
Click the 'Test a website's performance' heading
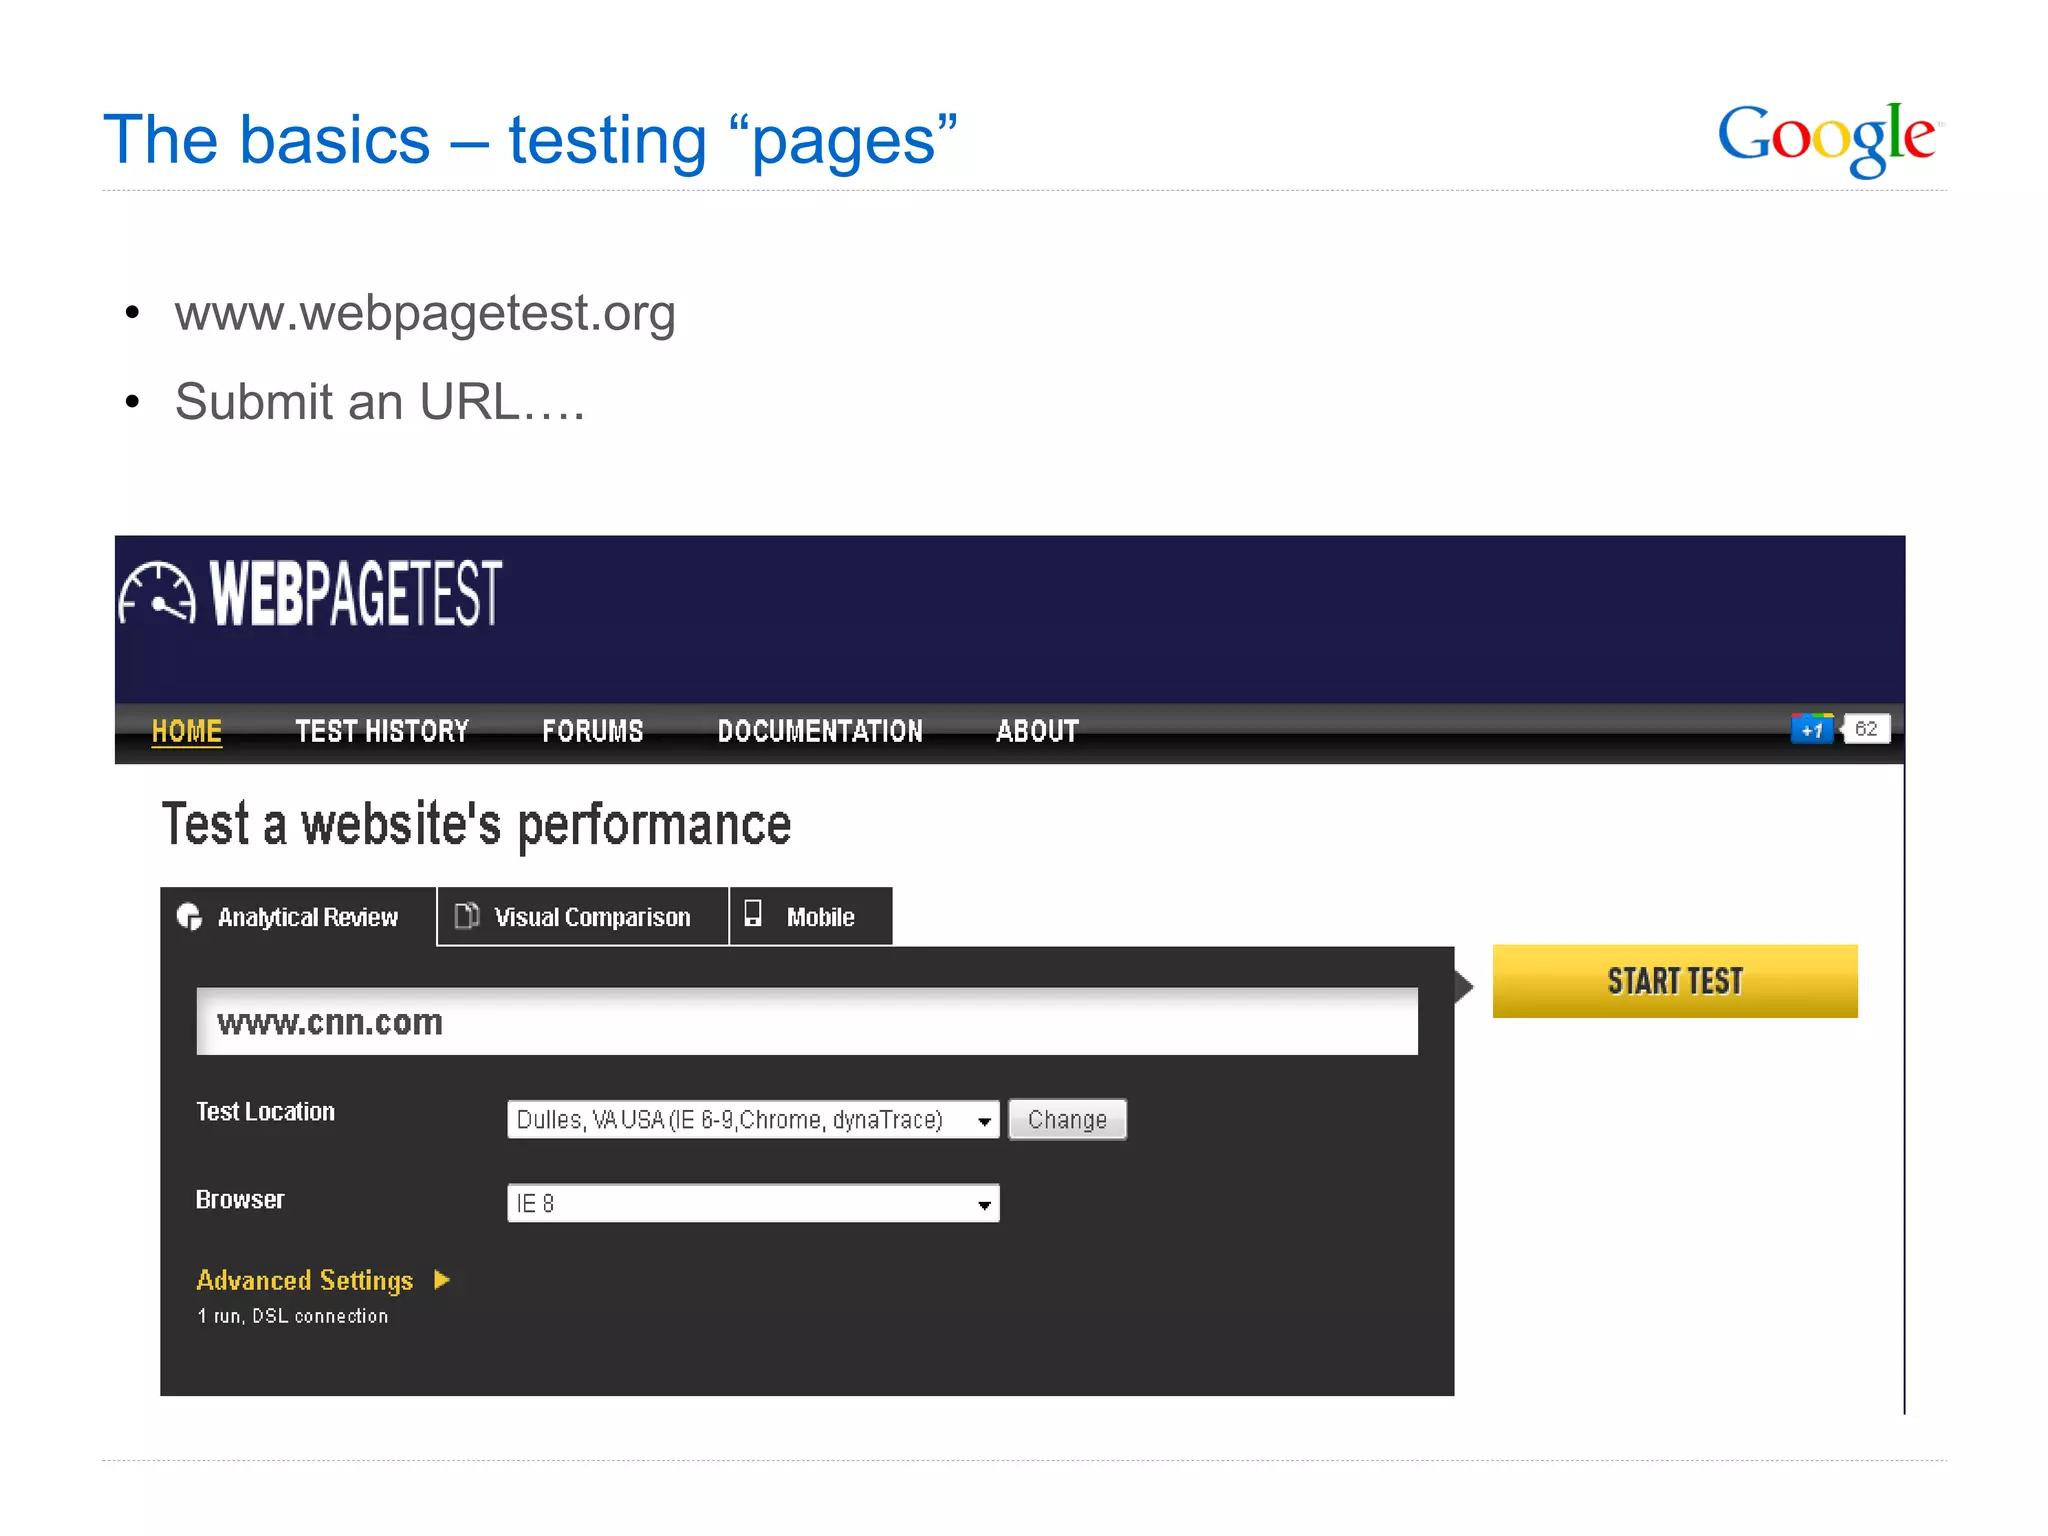pyautogui.click(x=476, y=825)
